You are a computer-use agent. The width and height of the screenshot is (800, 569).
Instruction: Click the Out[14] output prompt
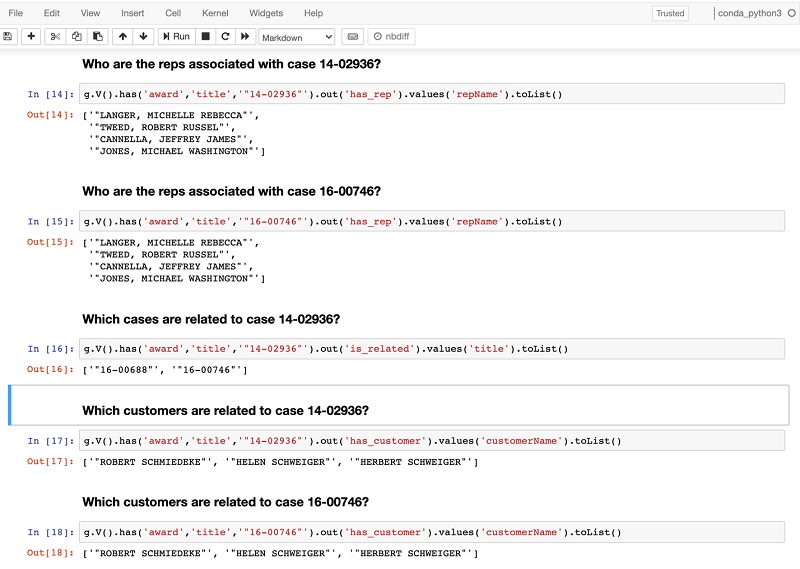[x=51, y=115]
